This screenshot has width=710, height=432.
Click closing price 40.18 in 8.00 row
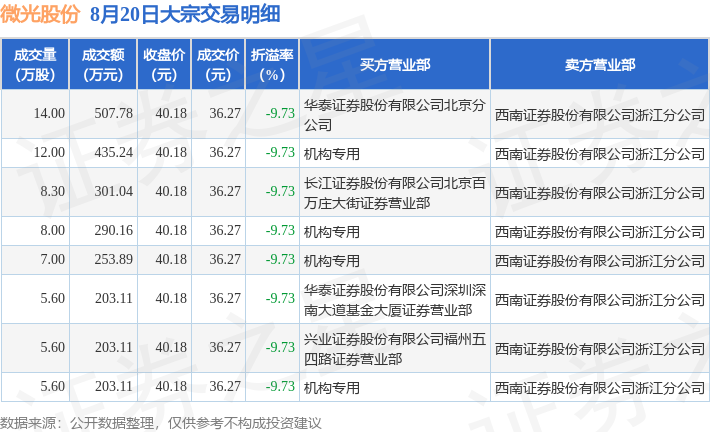pyautogui.click(x=171, y=230)
